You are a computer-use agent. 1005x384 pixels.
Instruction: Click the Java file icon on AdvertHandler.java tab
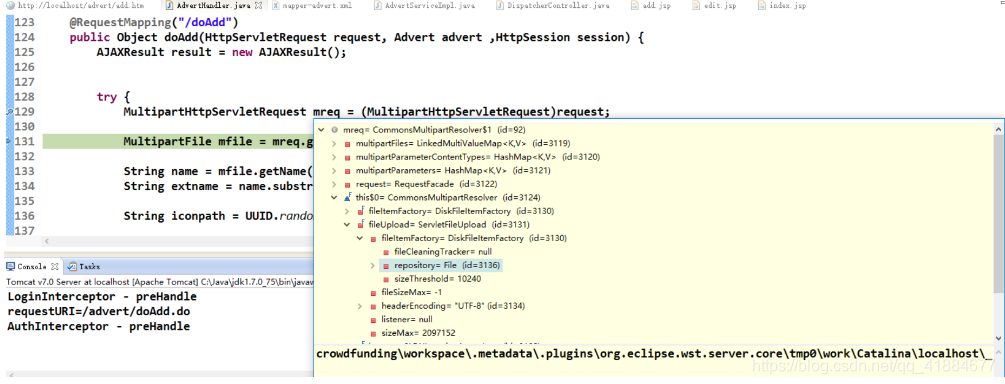click(x=169, y=5)
